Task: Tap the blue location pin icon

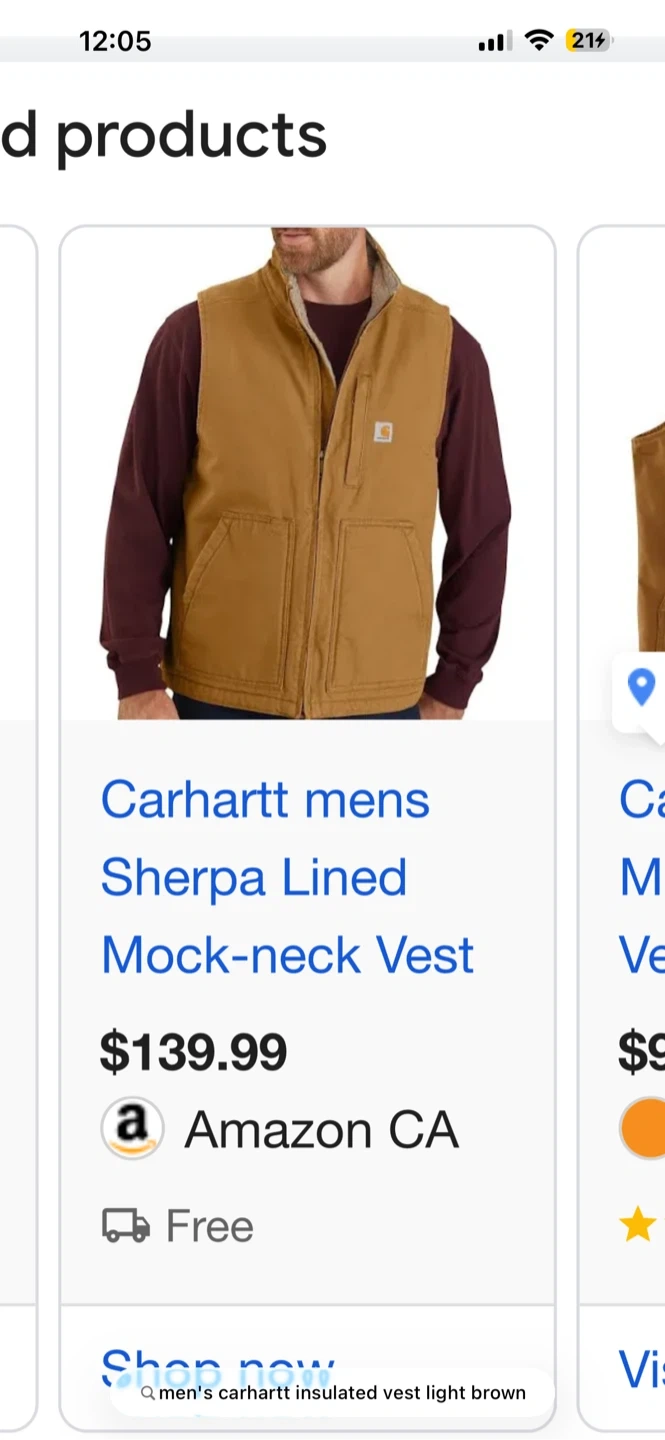Action: 641,687
